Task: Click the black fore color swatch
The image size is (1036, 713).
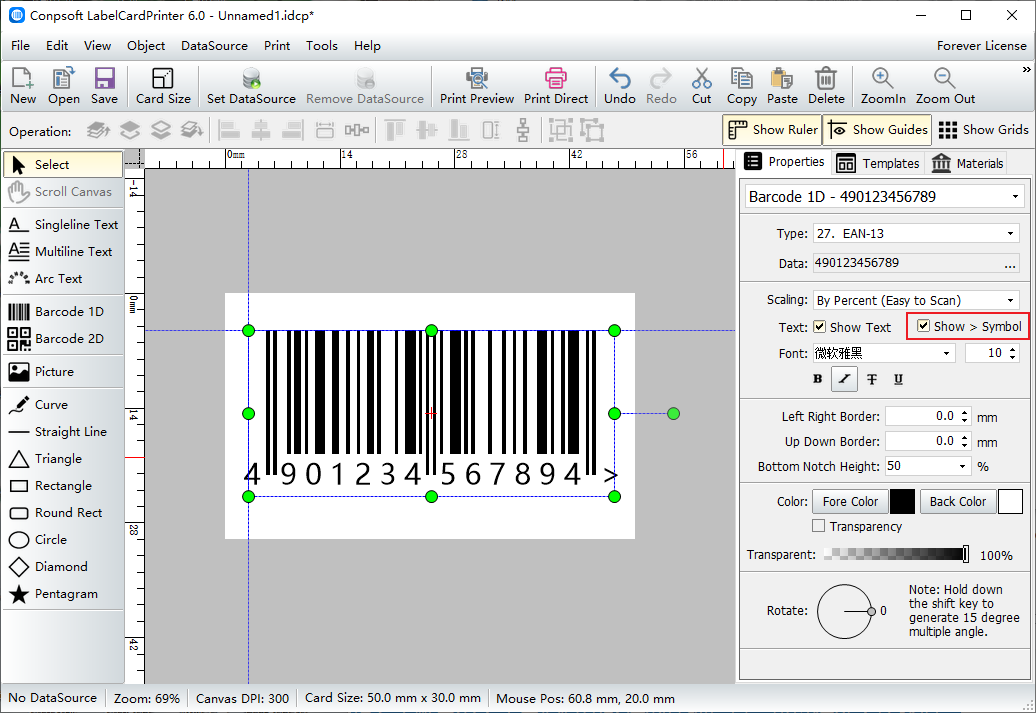Action: pyautogui.click(x=902, y=502)
